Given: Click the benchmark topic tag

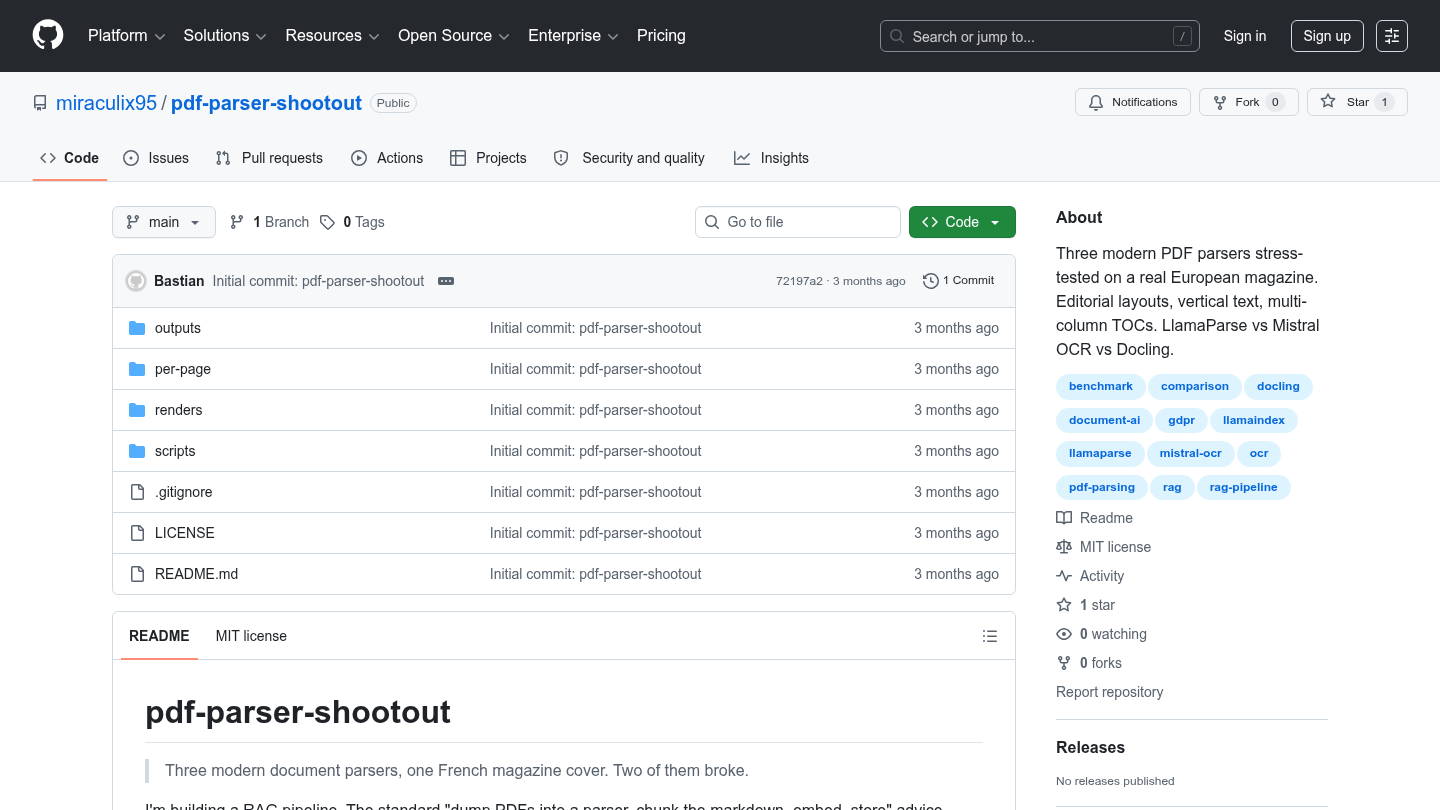Looking at the screenshot, I should [1101, 386].
